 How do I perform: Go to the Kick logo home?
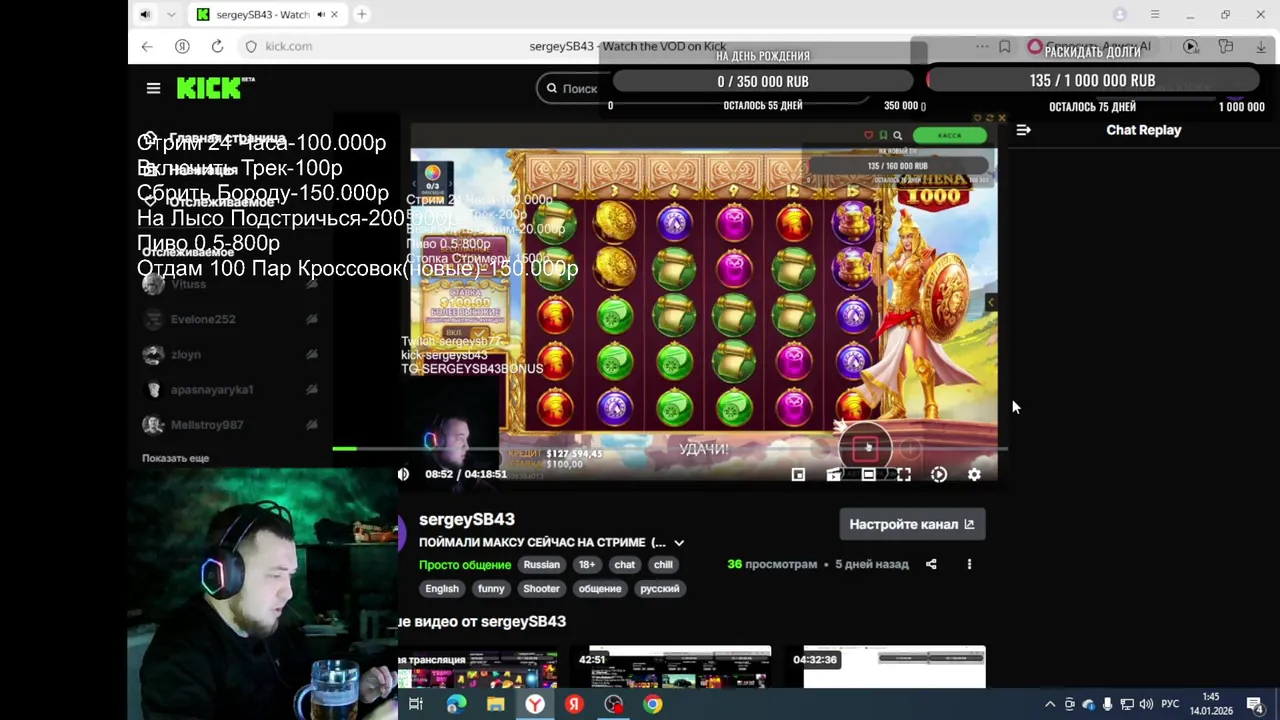pos(215,88)
